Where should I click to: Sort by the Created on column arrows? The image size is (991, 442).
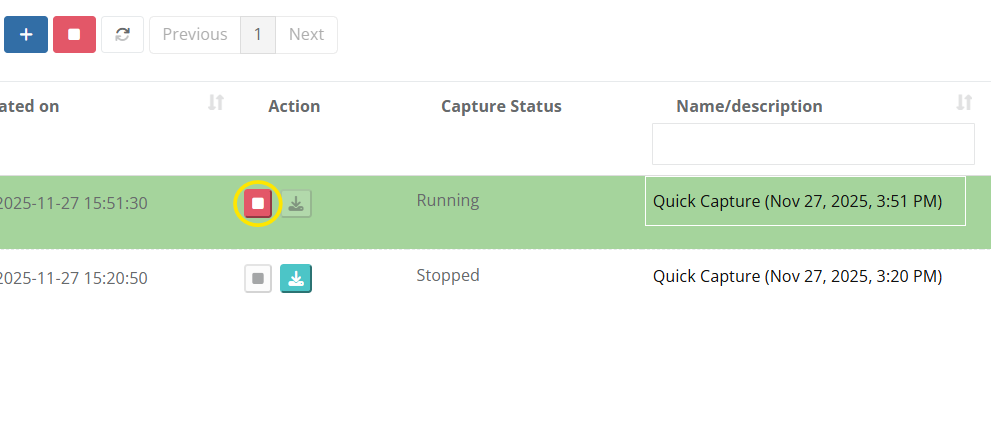216,103
